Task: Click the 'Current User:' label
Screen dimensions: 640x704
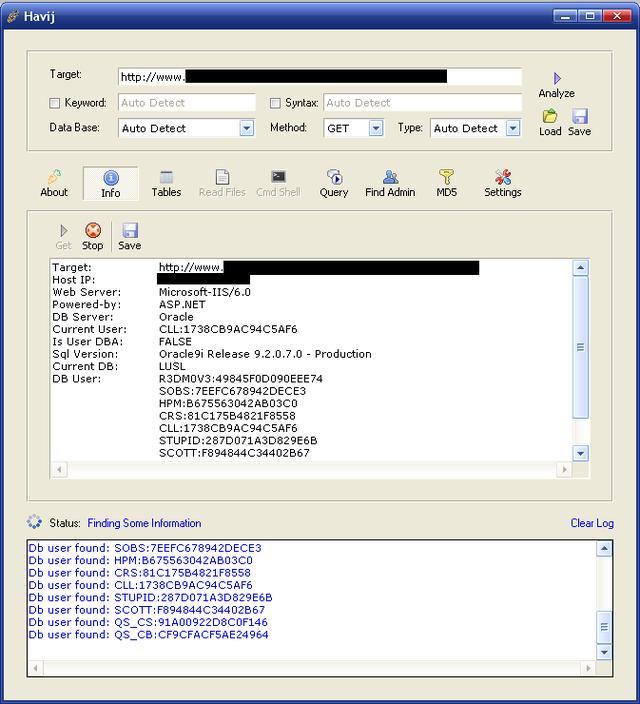Action: (89, 330)
